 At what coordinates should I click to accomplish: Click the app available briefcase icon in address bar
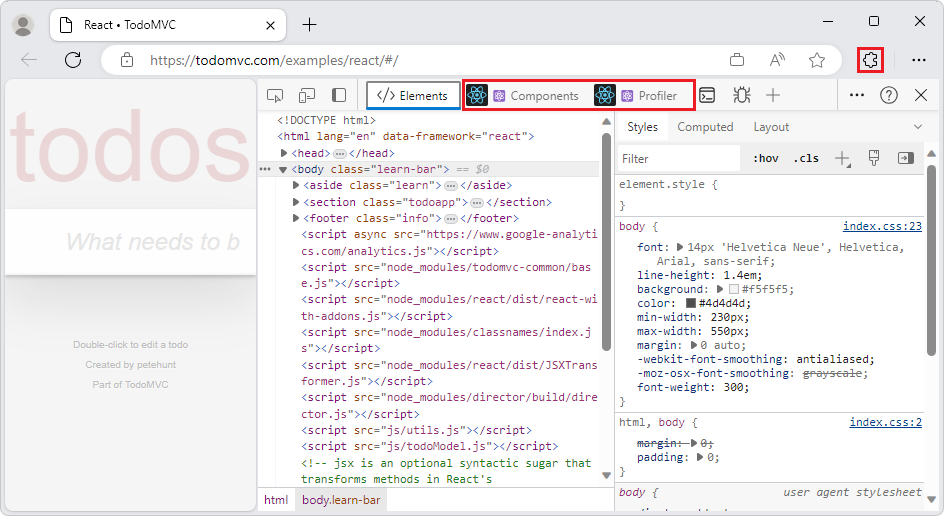737,60
